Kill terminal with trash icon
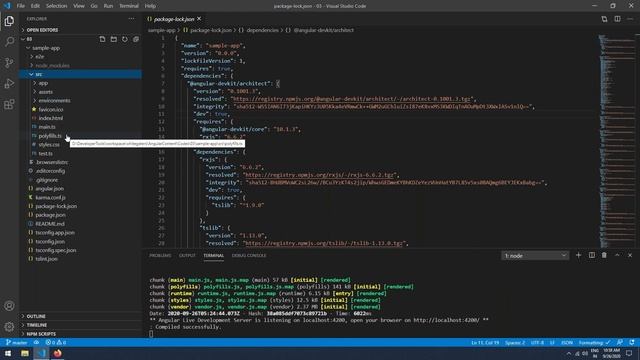The image size is (640, 360). point(604,255)
